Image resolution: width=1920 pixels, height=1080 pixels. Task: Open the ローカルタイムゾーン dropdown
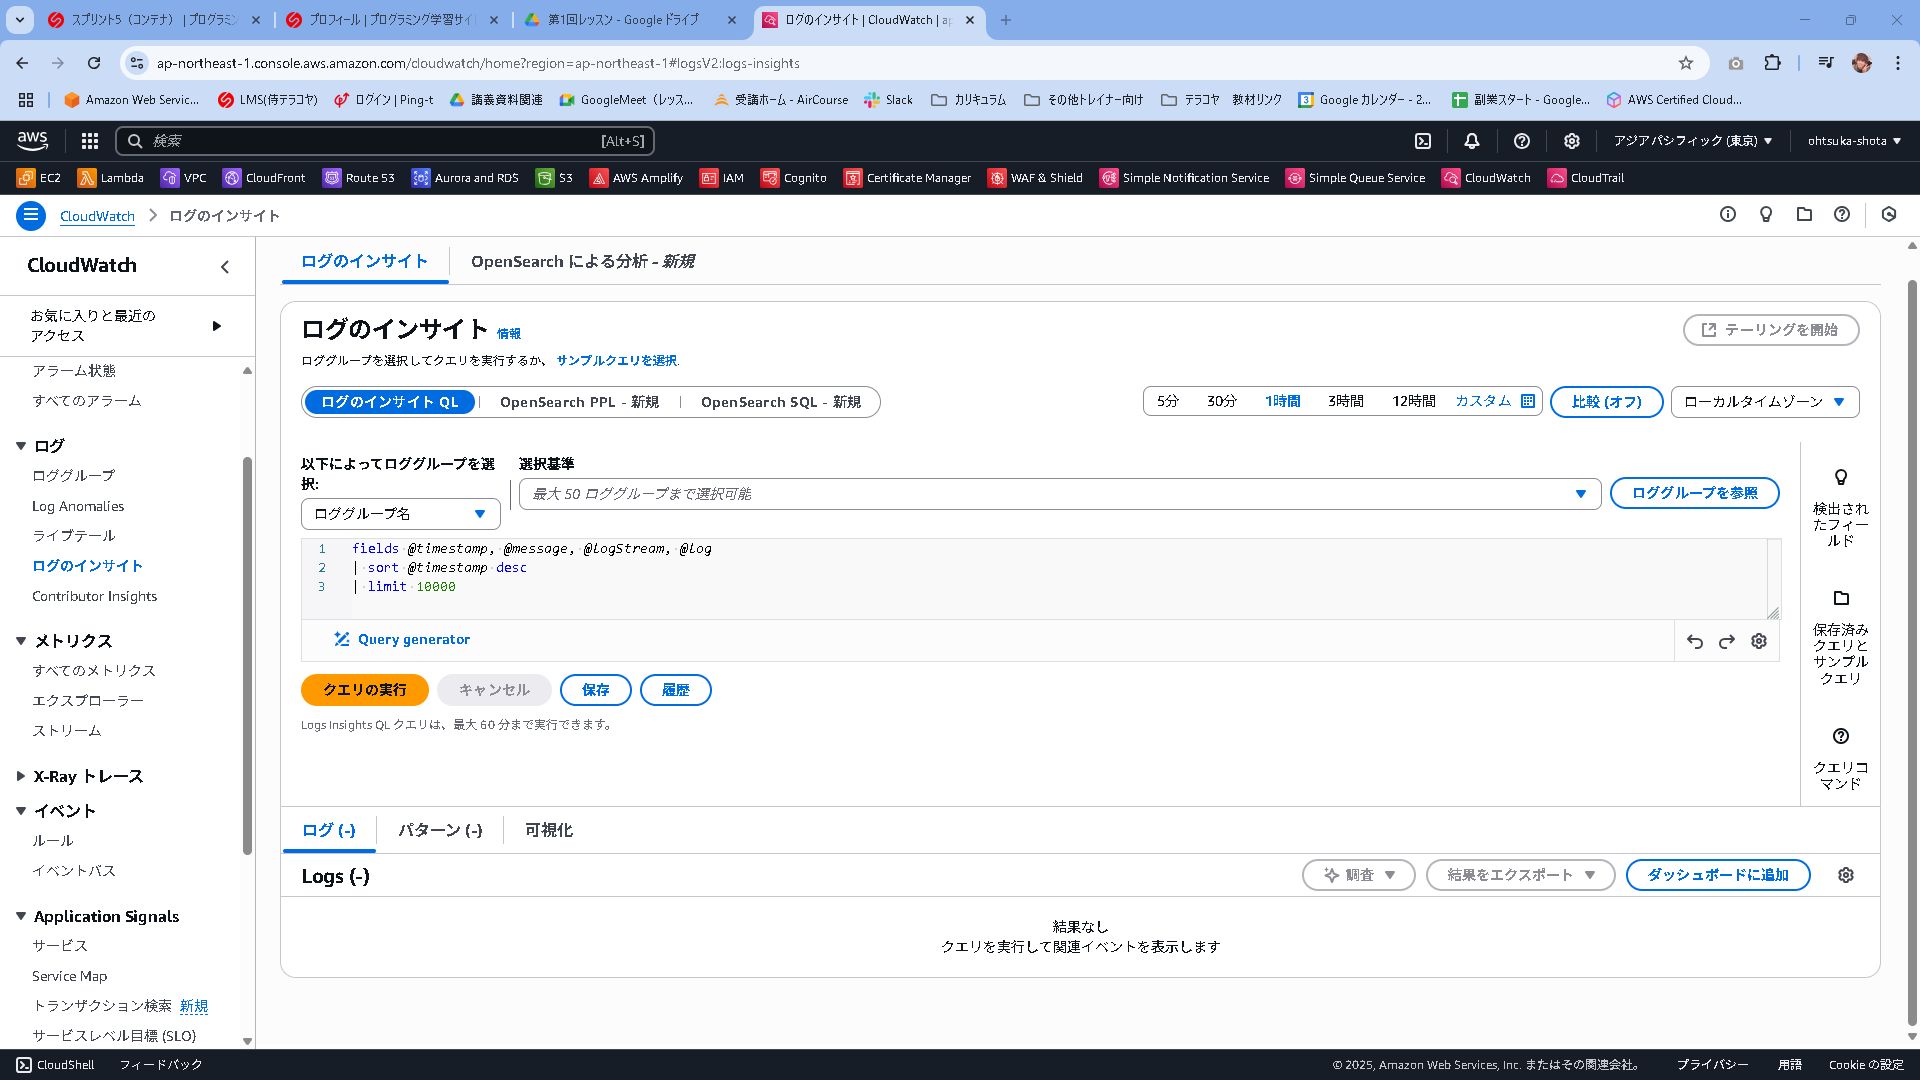click(x=1764, y=401)
